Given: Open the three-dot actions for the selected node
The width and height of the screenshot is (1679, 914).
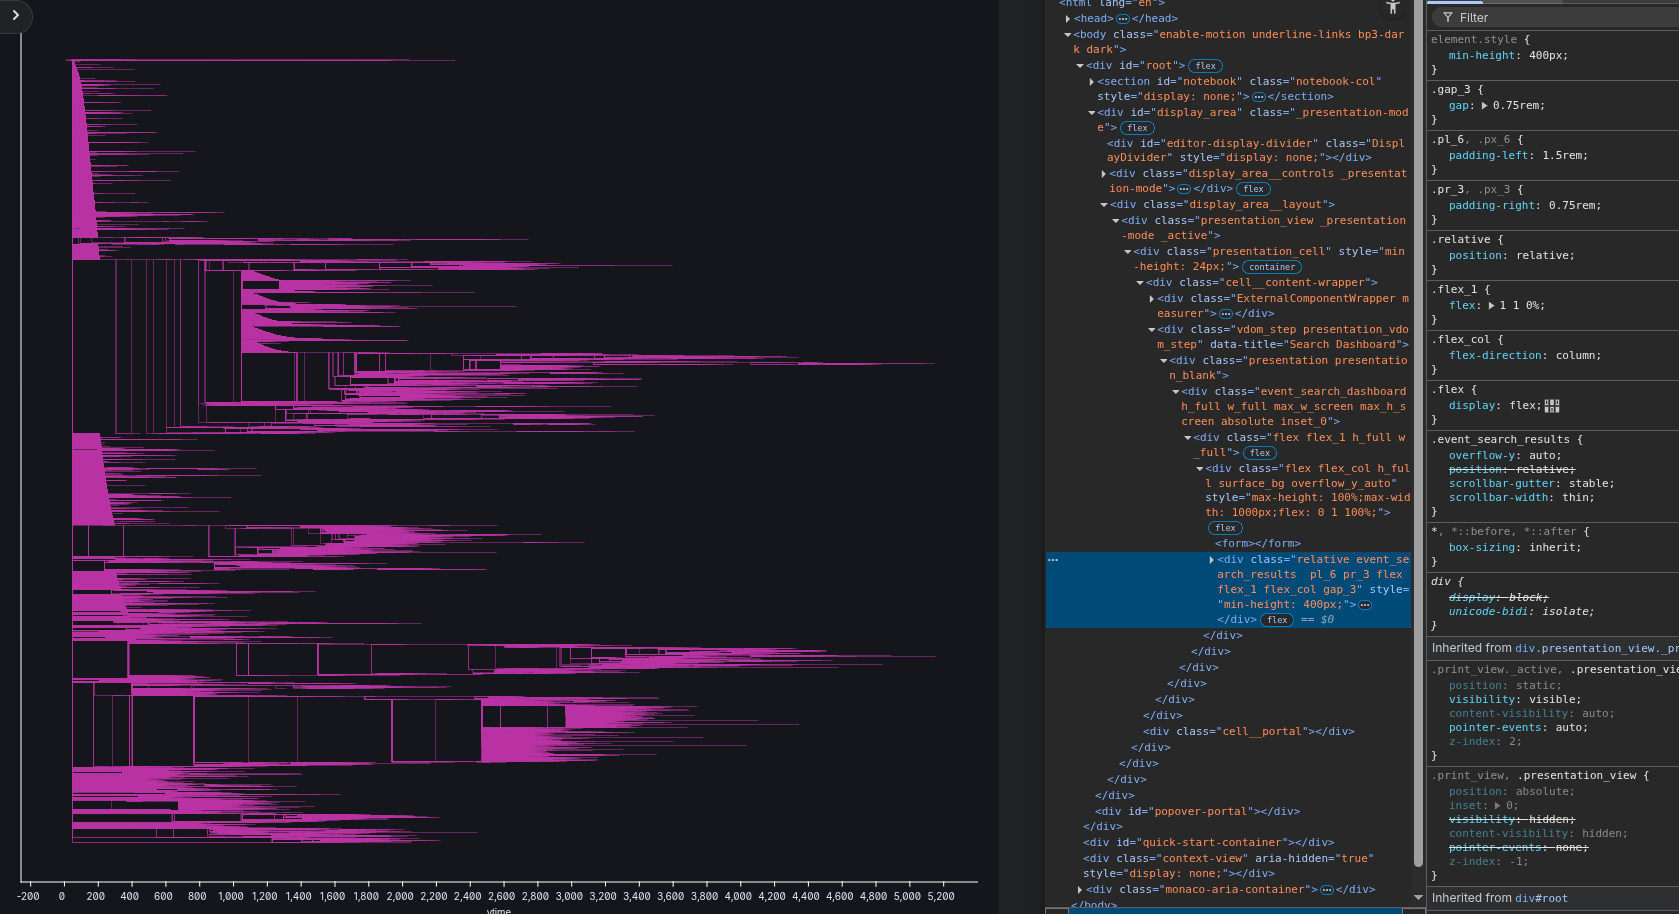Looking at the screenshot, I should 1053,560.
